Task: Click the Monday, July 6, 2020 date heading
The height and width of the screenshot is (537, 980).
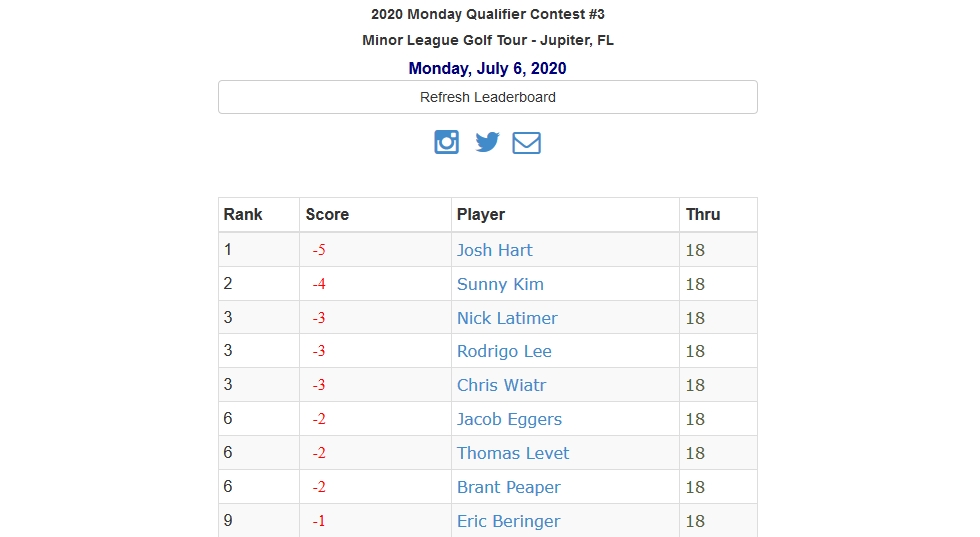Action: point(487,68)
